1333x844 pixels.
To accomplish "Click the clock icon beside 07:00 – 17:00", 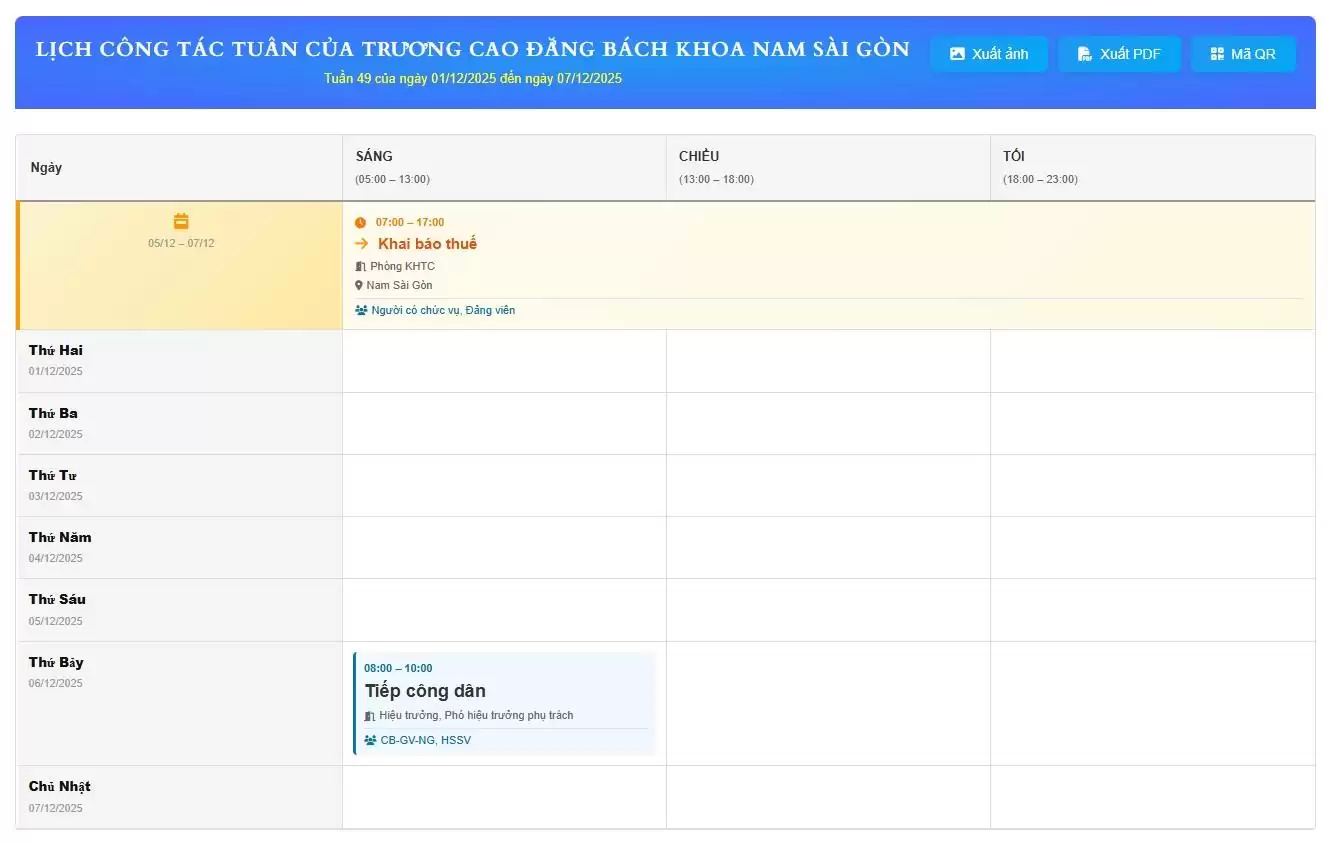I will point(361,223).
